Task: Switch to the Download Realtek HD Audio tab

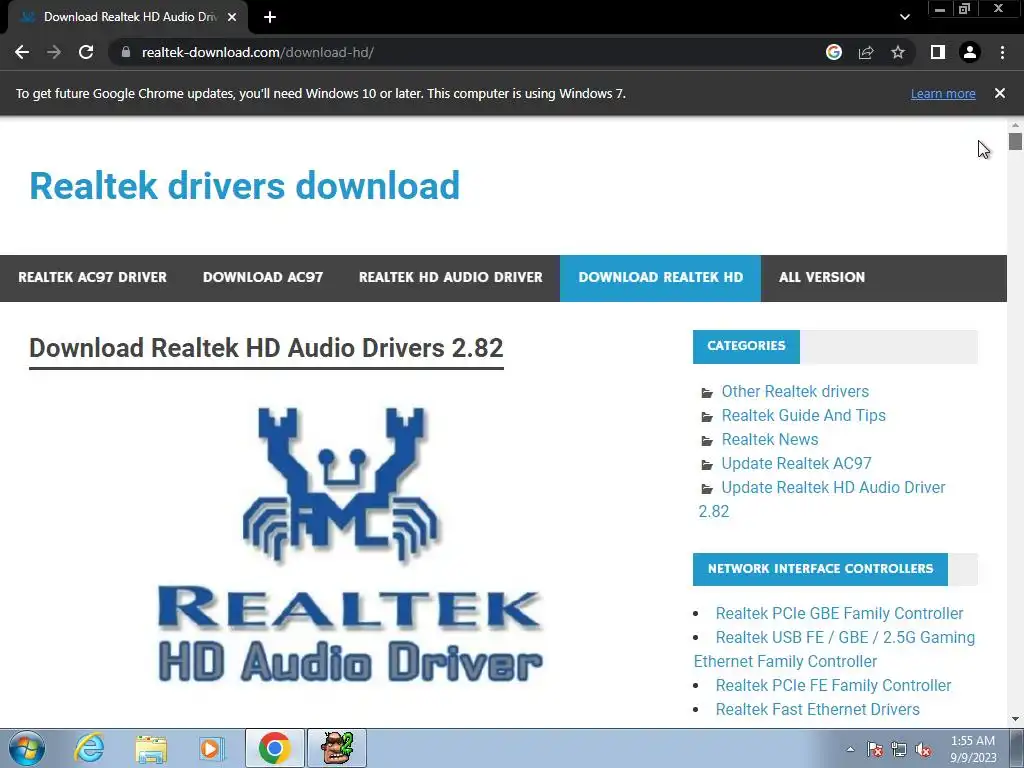Action: point(128,17)
